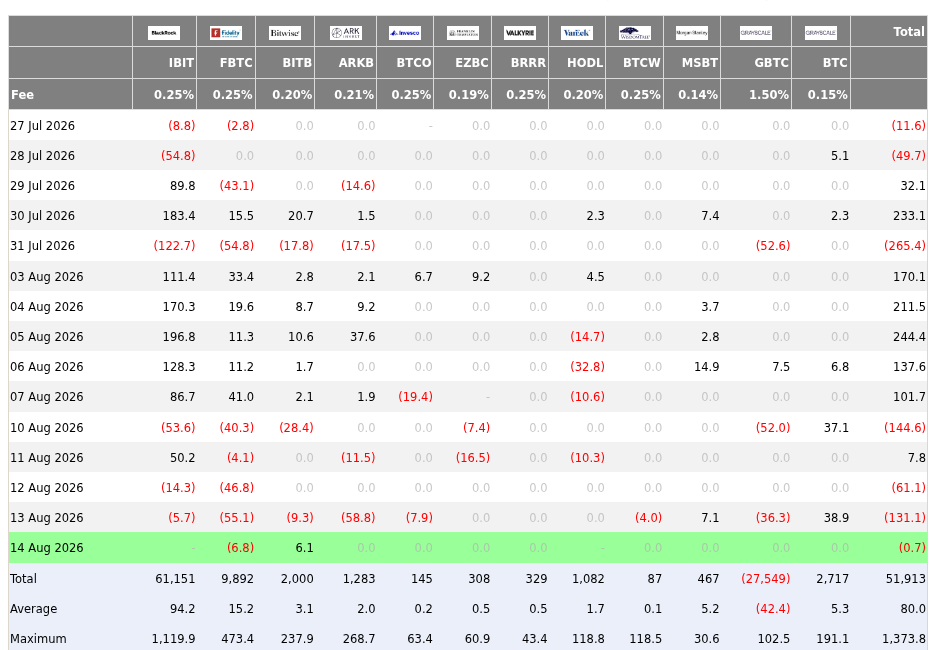Click the Invesco logo

coord(405,32)
